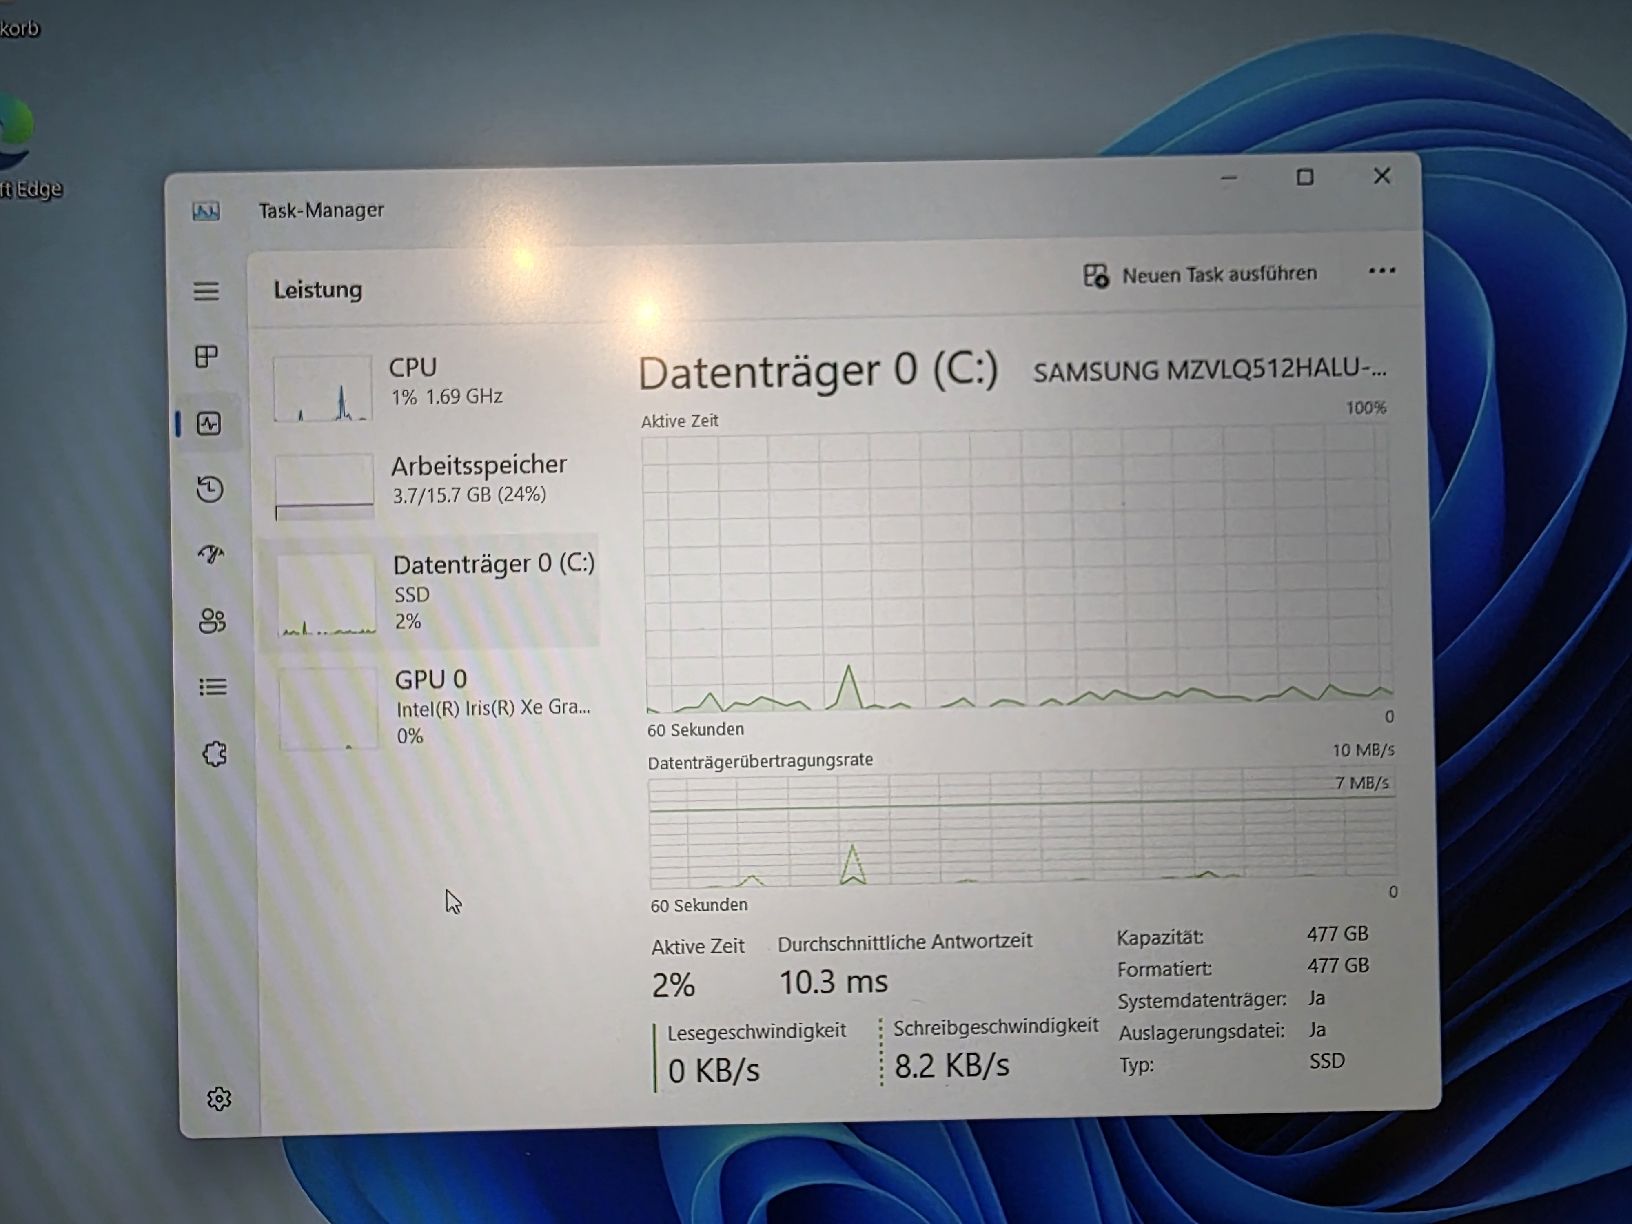The height and width of the screenshot is (1224, 1632).
Task: Select the Performance page icon
Action: [209, 424]
